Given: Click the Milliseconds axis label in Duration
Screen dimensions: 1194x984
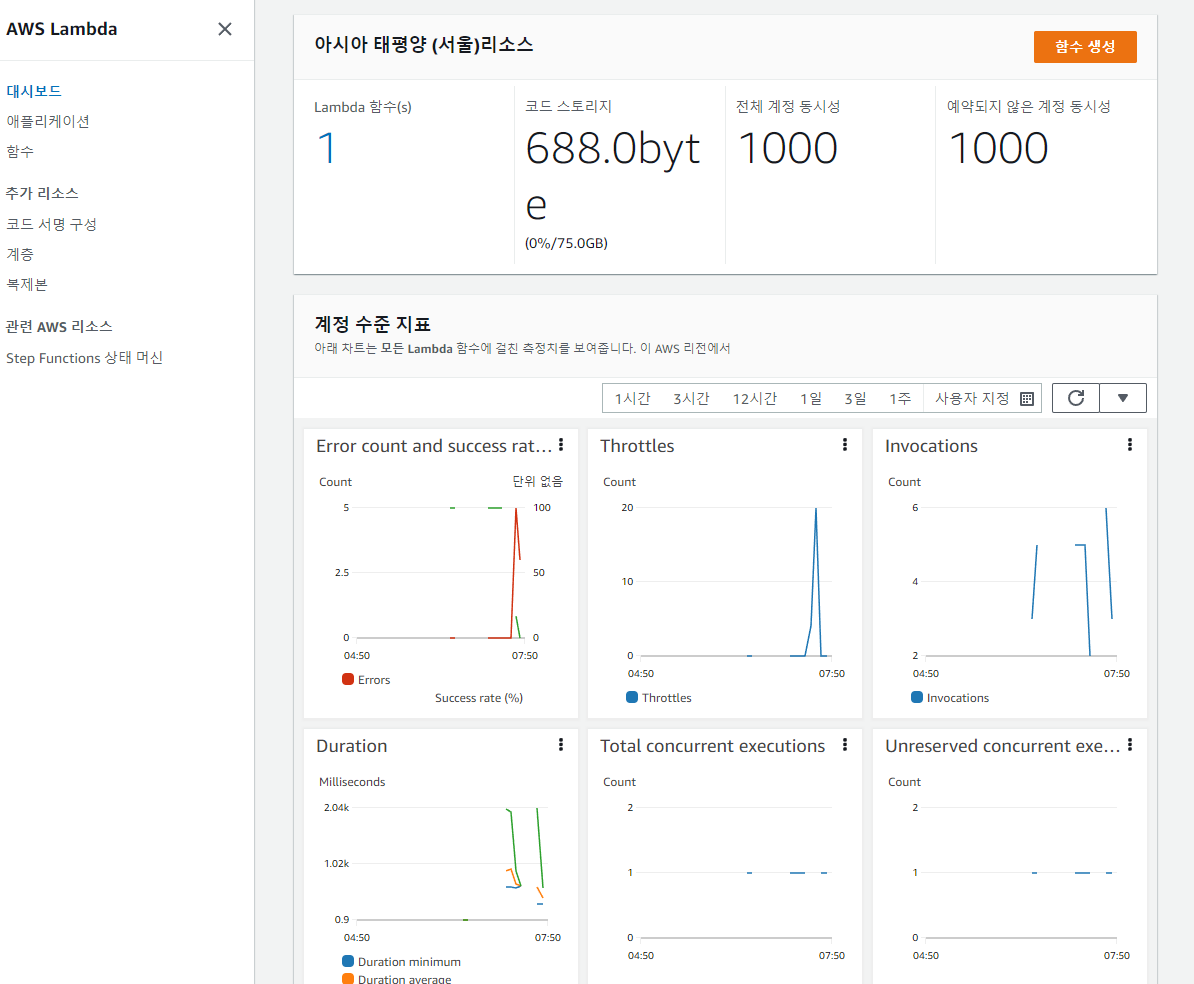Looking at the screenshot, I should click(352, 782).
